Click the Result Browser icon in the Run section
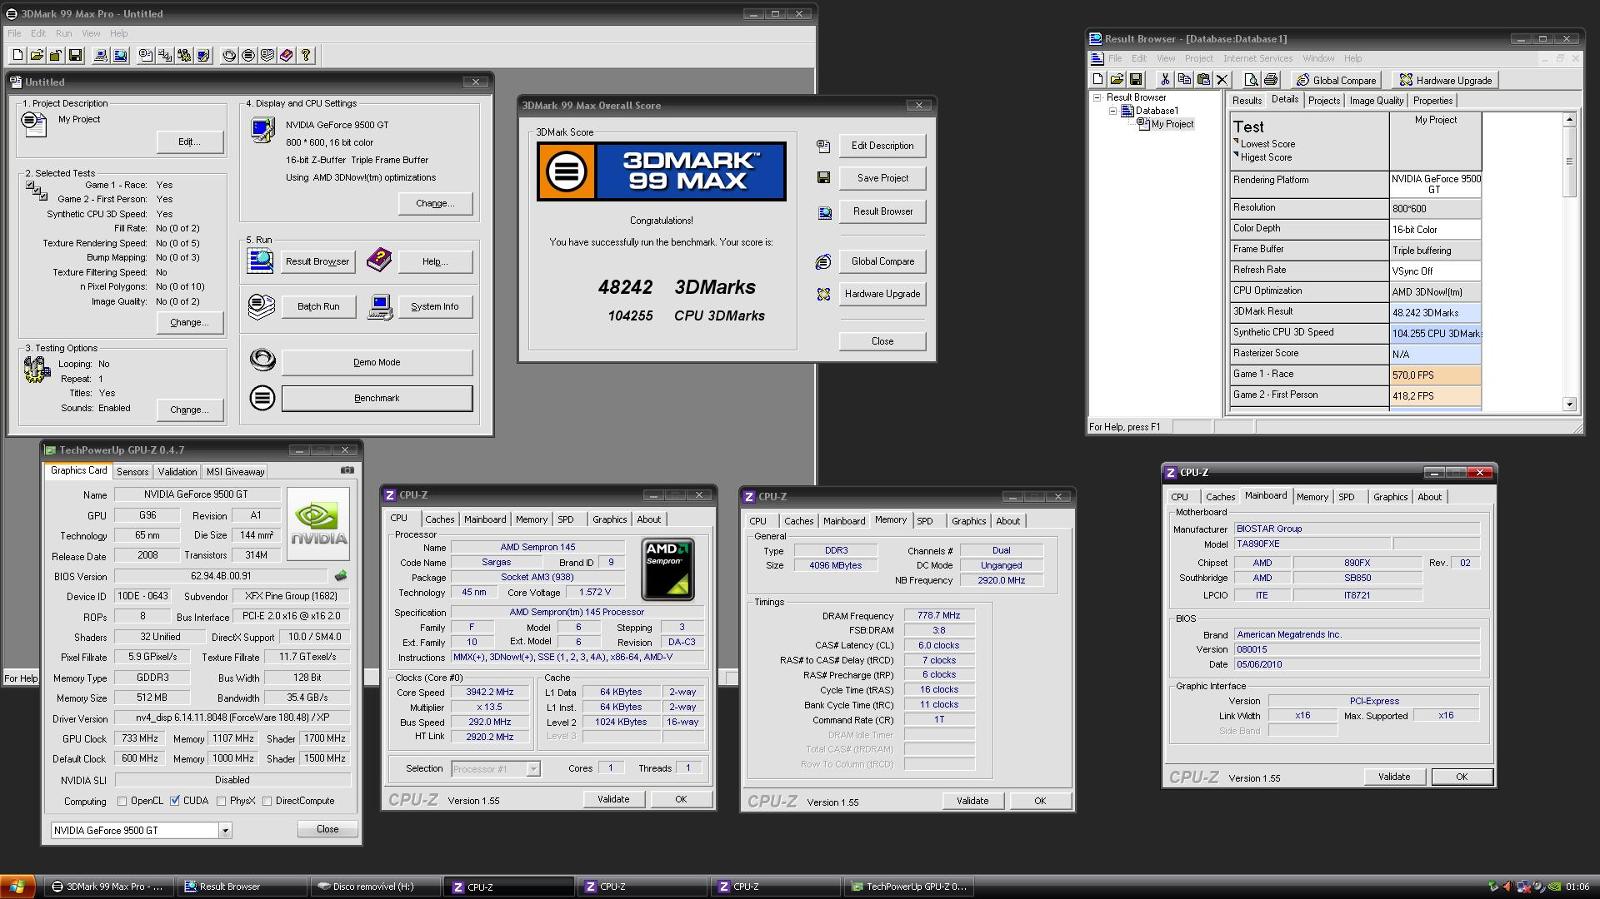Screen dimensions: 1600x899 [x=261, y=261]
